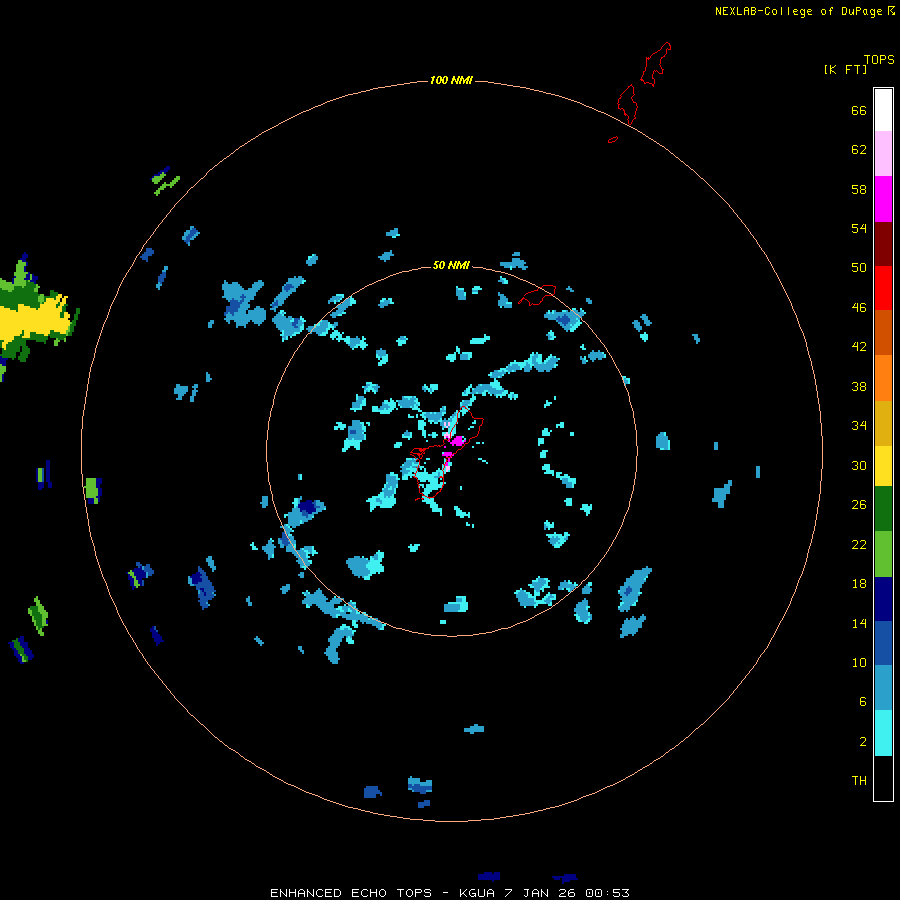The image size is (900, 900).
Task: Click the medium blue 14 legend swatch
Action: click(x=883, y=643)
